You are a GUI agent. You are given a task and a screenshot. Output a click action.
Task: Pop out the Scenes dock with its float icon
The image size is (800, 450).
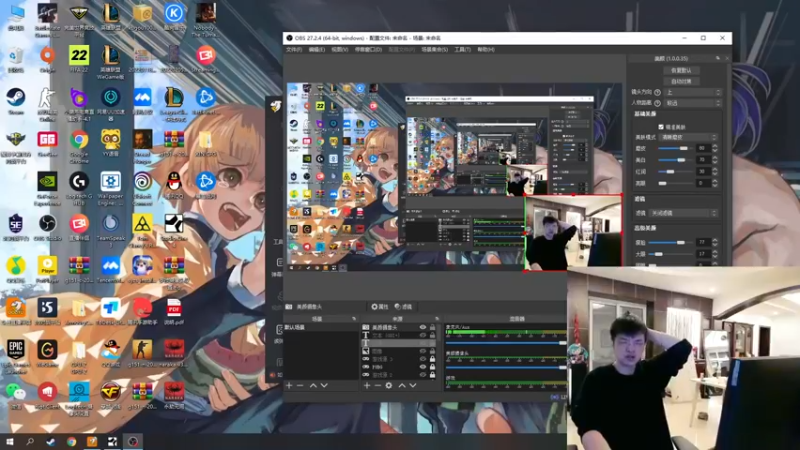354,319
